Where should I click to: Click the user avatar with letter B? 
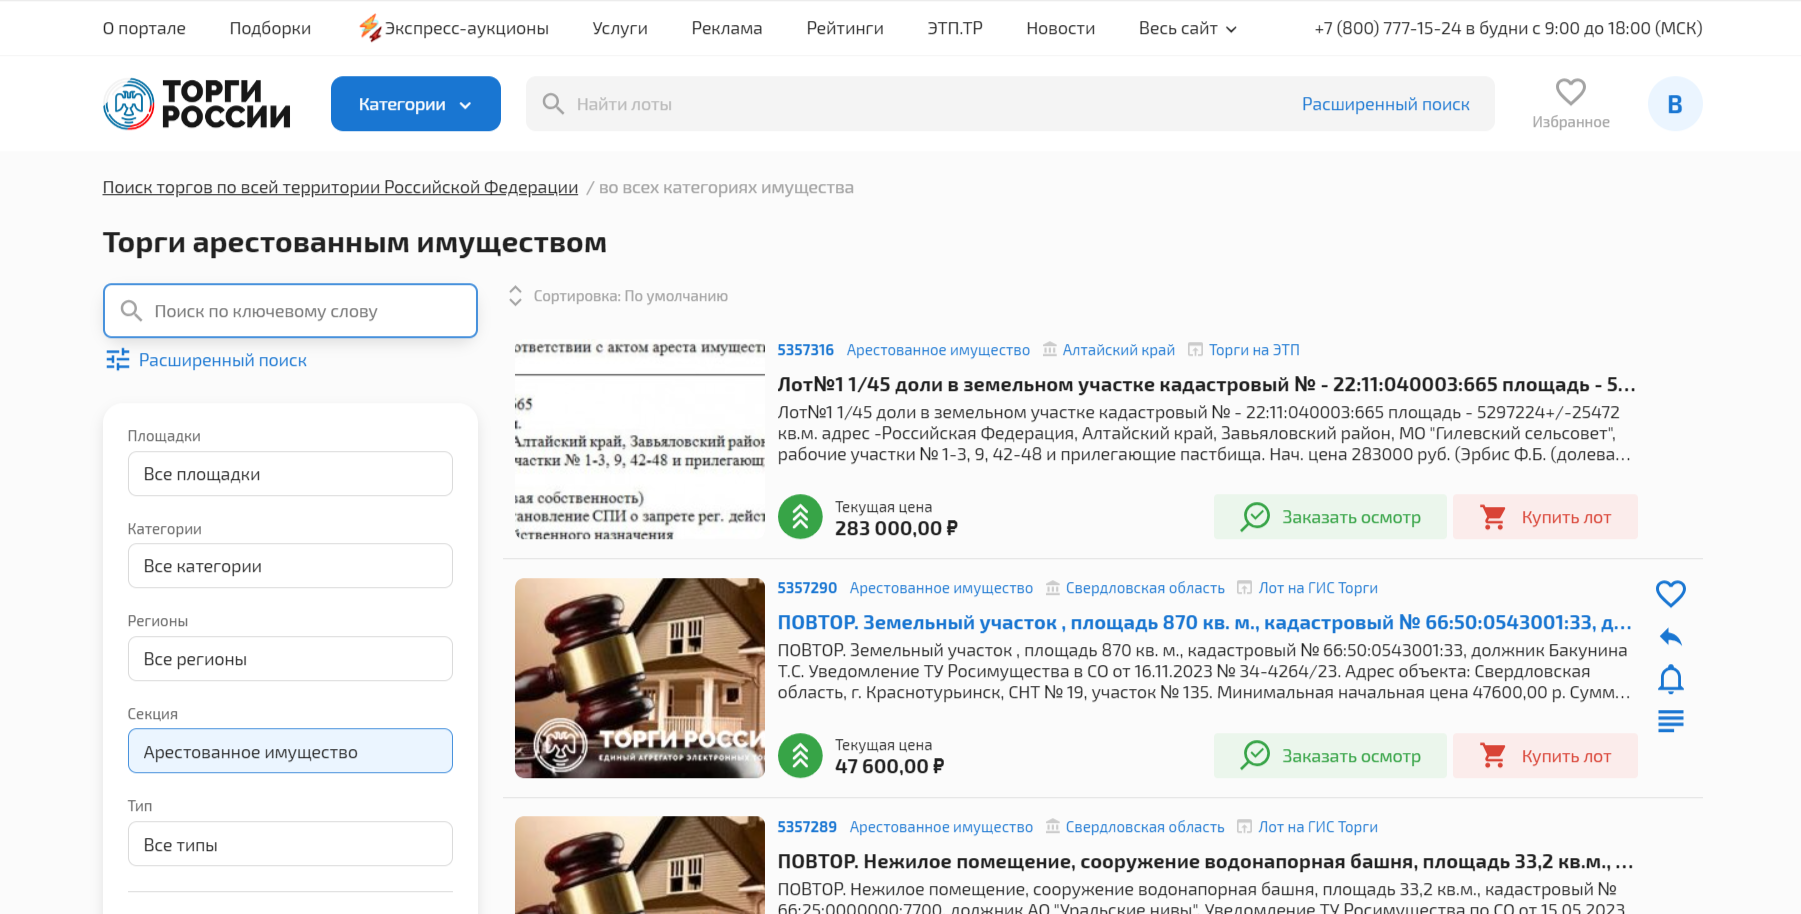click(x=1674, y=104)
